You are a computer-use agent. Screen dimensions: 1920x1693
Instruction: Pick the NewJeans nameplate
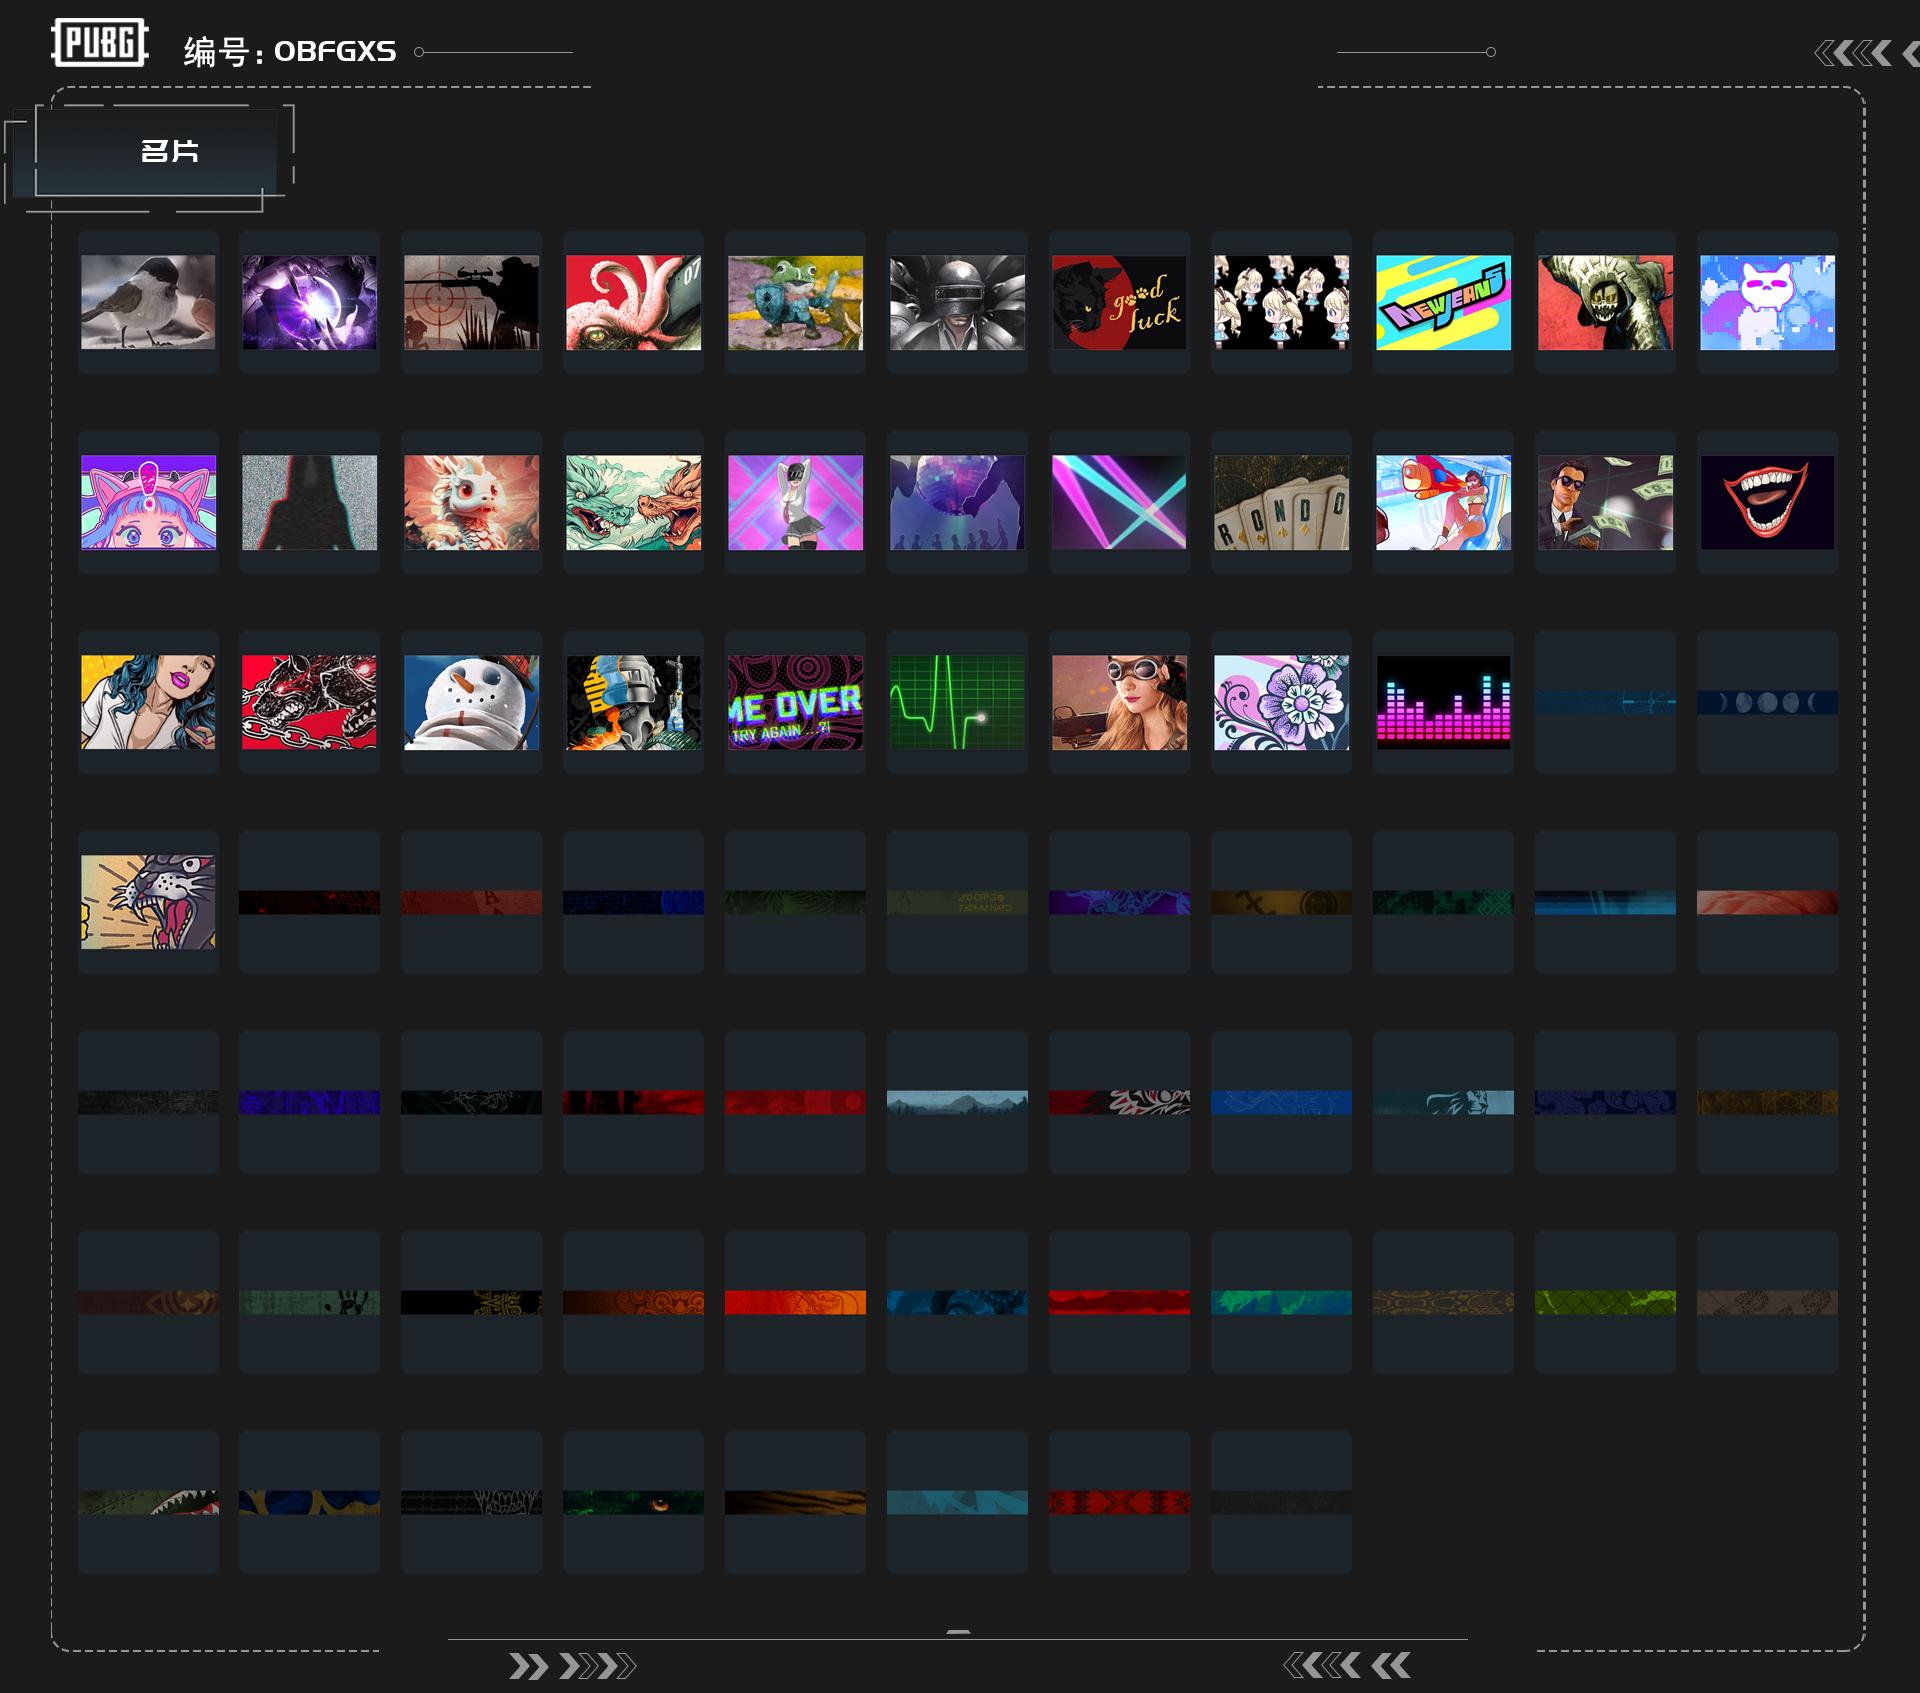tap(1443, 302)
